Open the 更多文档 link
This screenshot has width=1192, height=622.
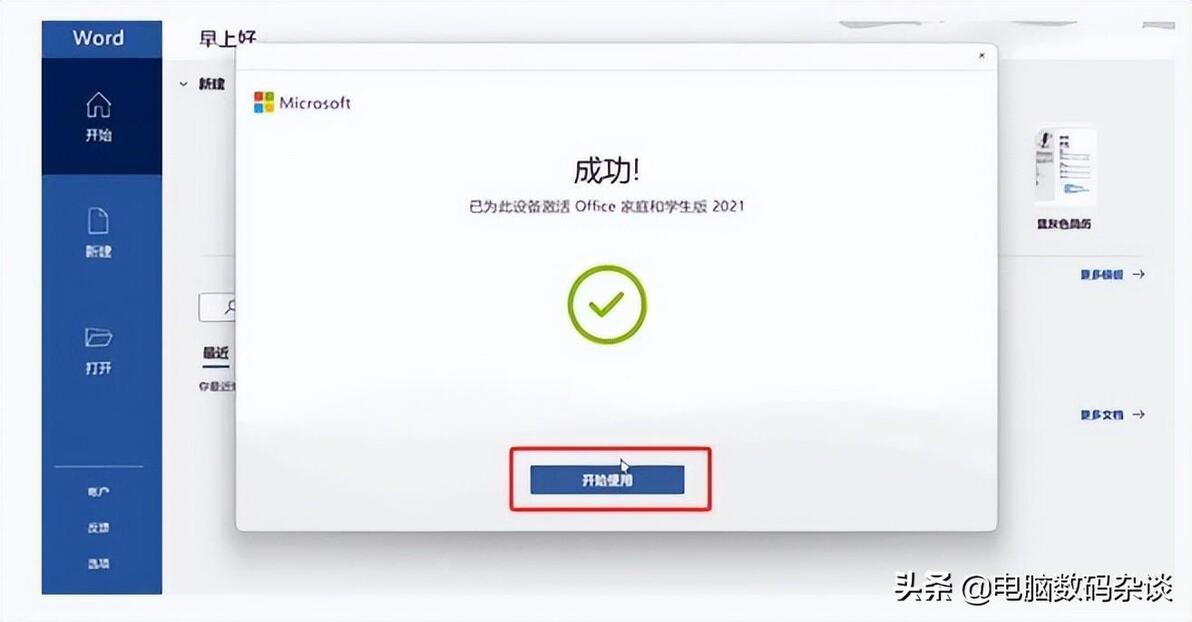(x=1102, y=414)
